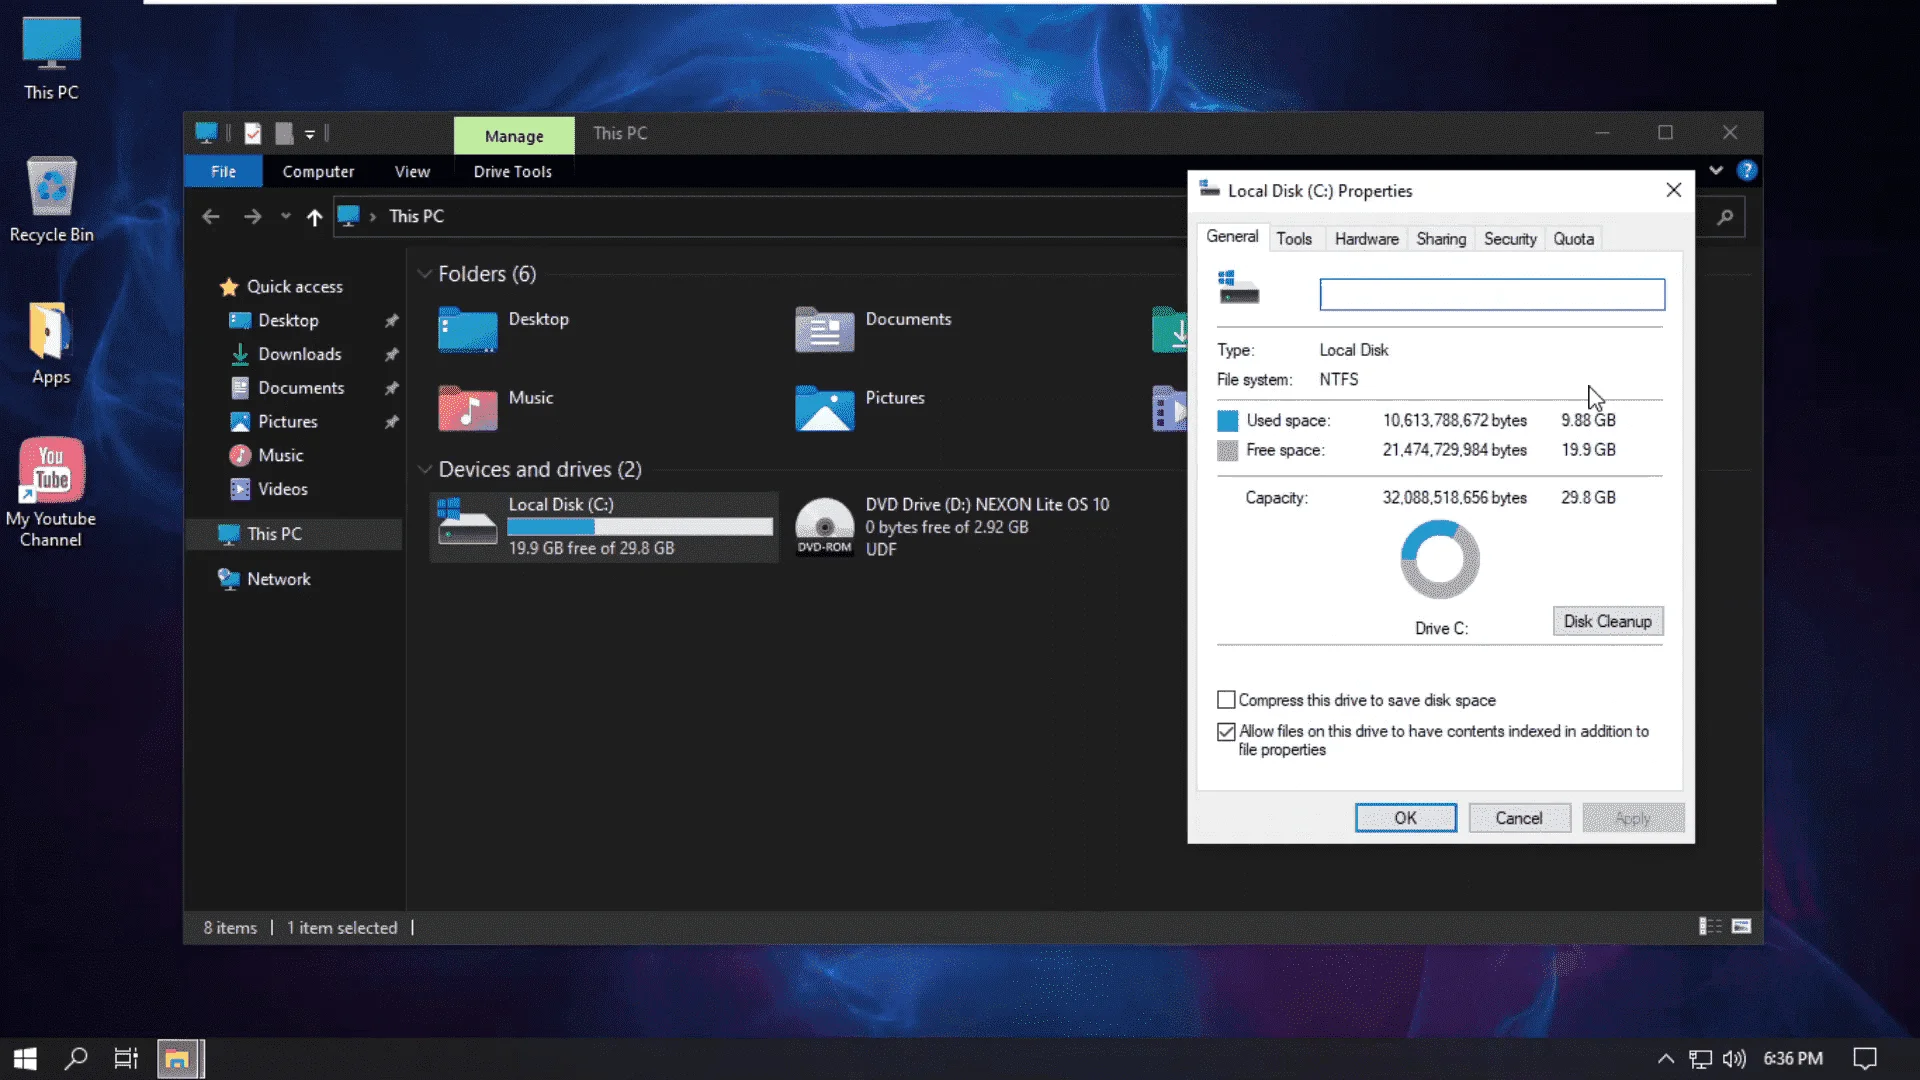Image resolution: width=1920 pixels, height=1080 pixels.
Task: Close the Local Disk Properties dialog
Action: [1673, 190]
